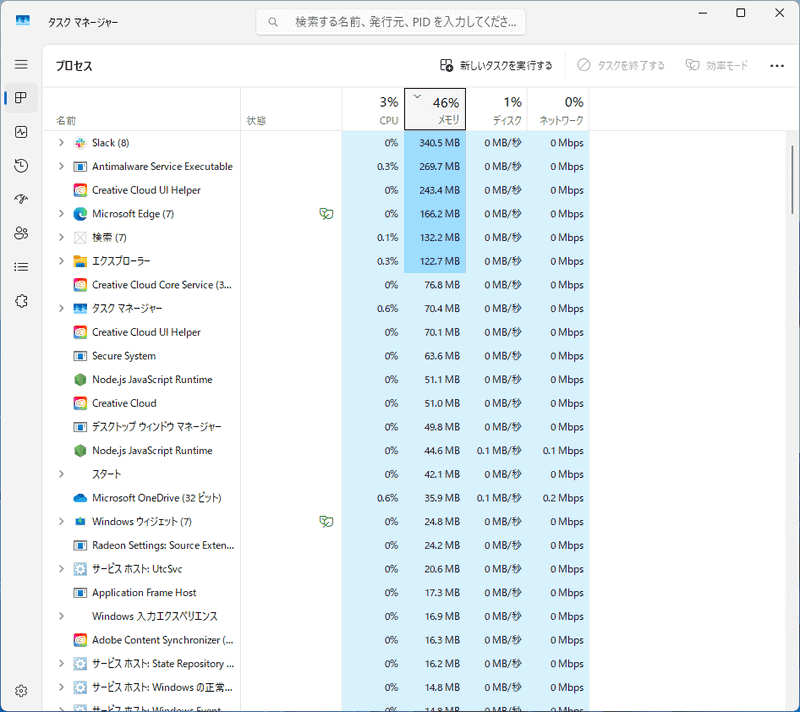
Task: Click the Microsoft Edge icon in list
Action: click(80, 214)
